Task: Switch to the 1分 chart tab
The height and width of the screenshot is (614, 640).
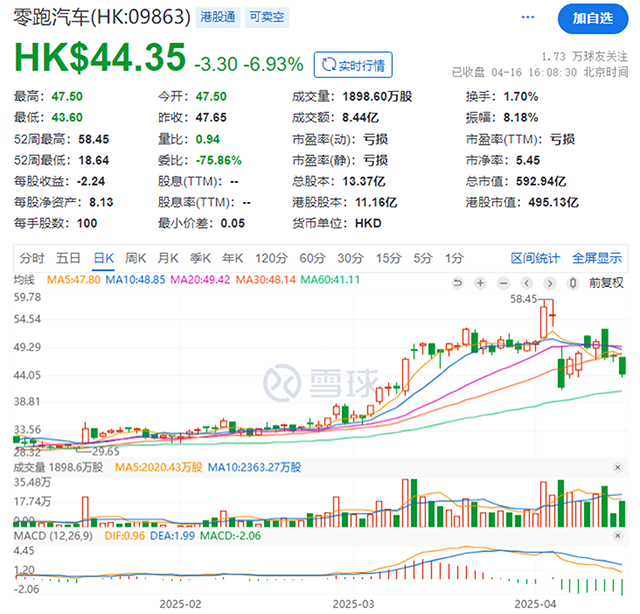Action: click(x=454, y=258)
